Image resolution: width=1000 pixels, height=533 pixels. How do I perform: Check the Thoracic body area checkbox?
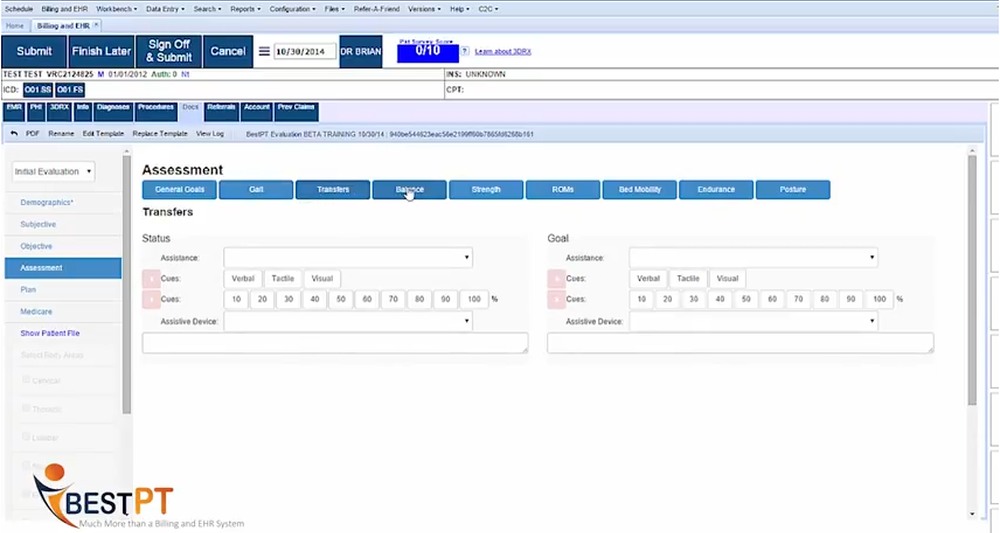26,408
